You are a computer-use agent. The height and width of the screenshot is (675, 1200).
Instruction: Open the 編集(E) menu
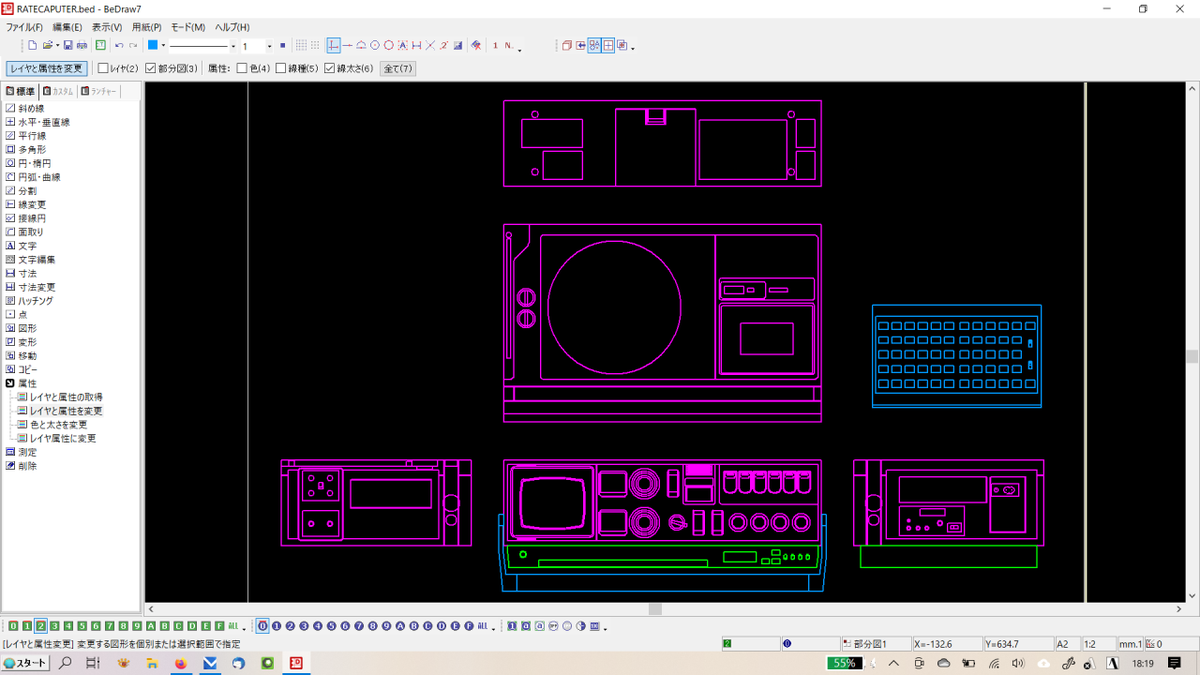click(x=67, y=27)
